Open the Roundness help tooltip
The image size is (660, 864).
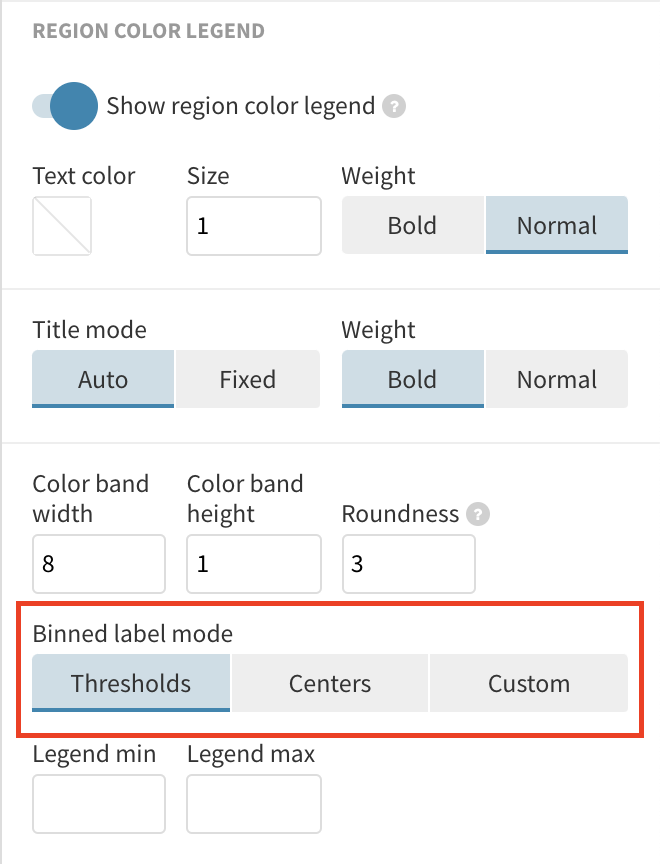pos(477,514)
